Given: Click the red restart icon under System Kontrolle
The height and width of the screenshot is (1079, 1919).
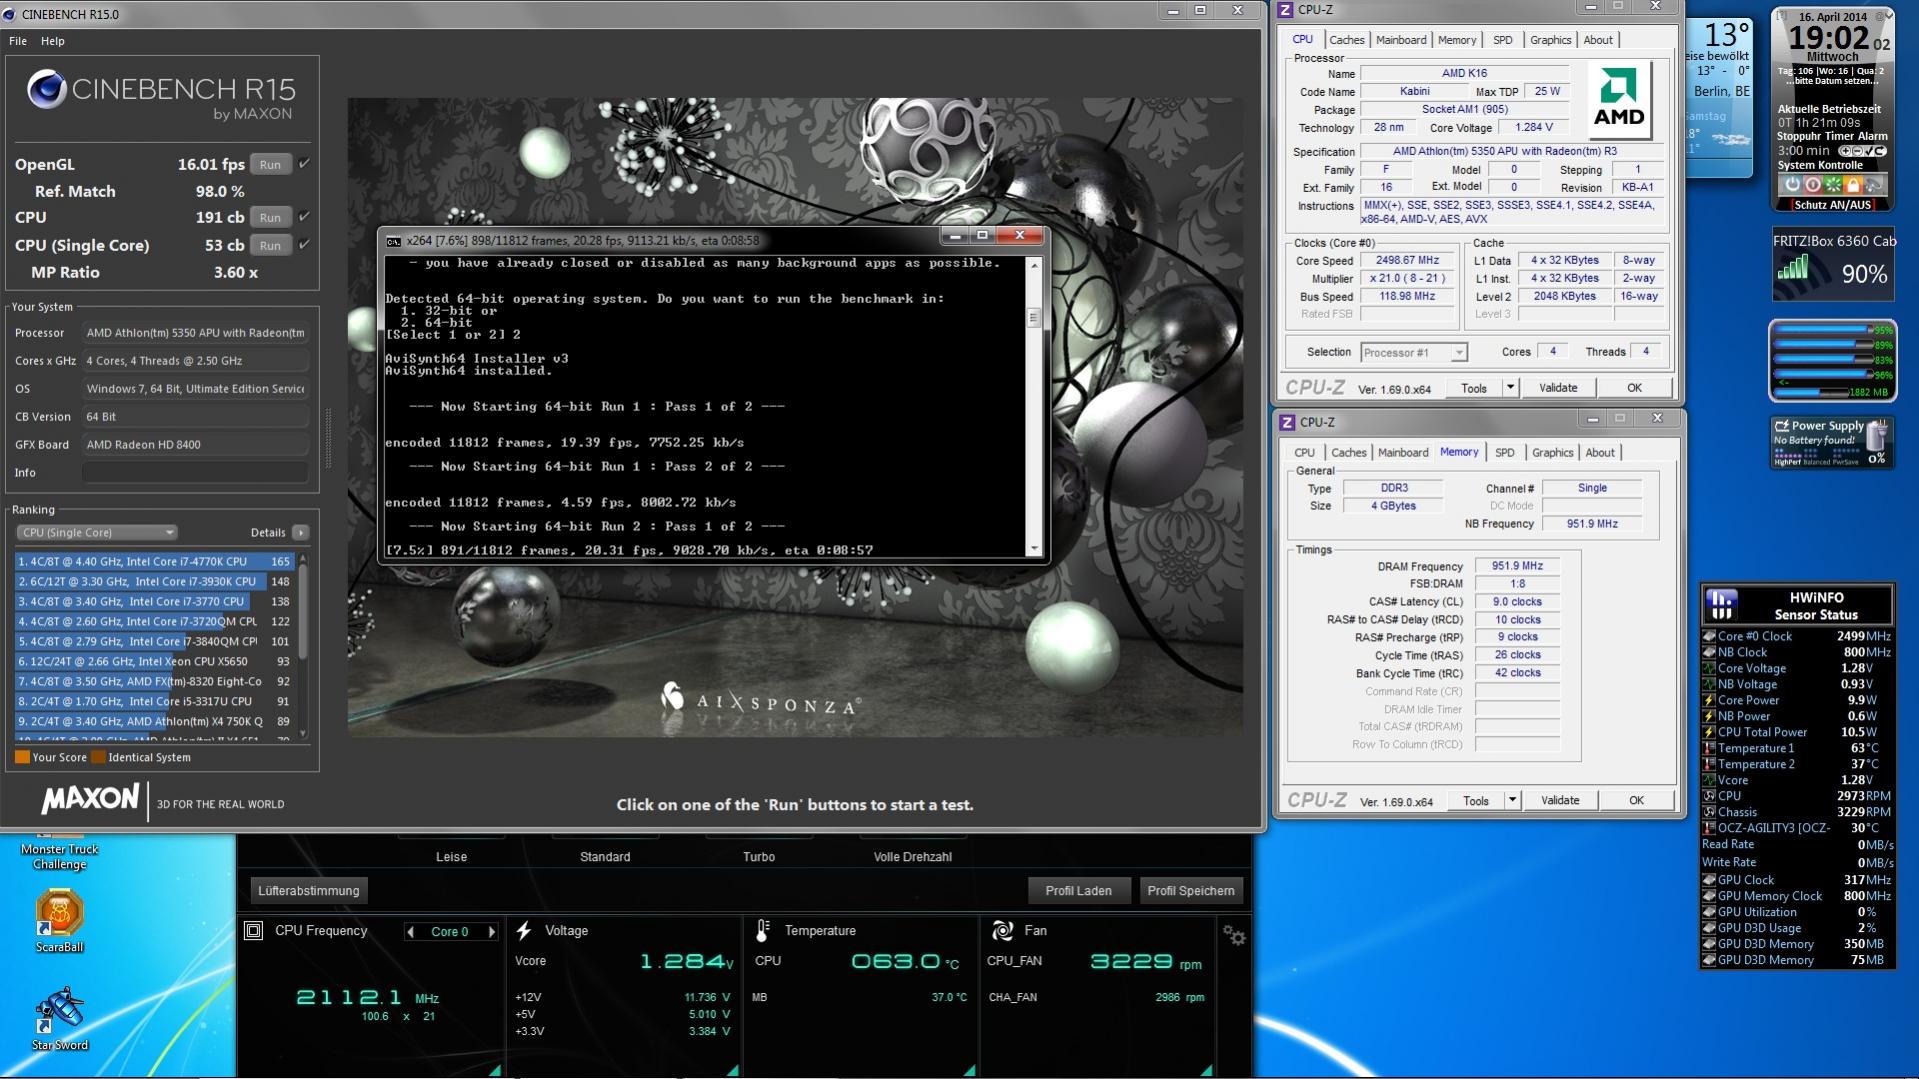Looking at the screenshot, I should click(x=1812, y=184).
